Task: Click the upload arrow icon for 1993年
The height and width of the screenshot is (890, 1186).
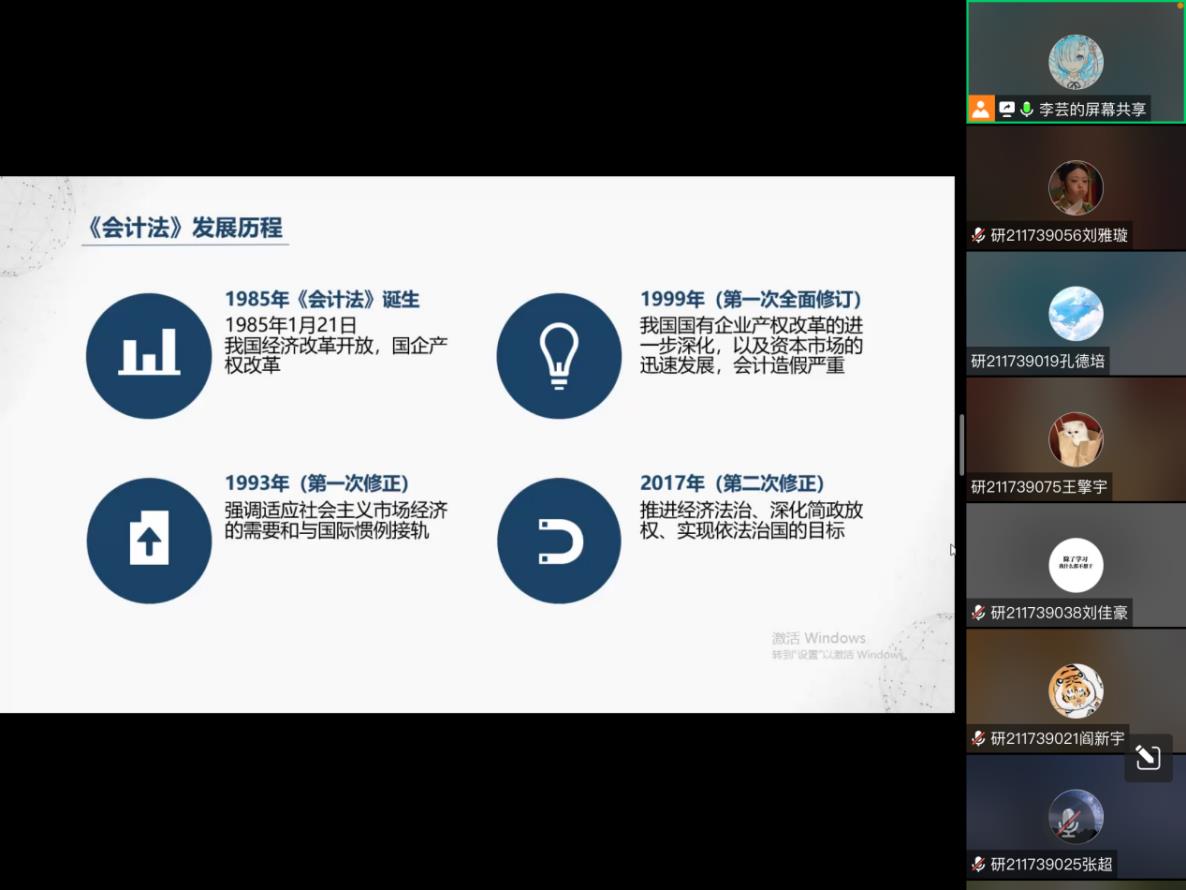Action: 149,541
